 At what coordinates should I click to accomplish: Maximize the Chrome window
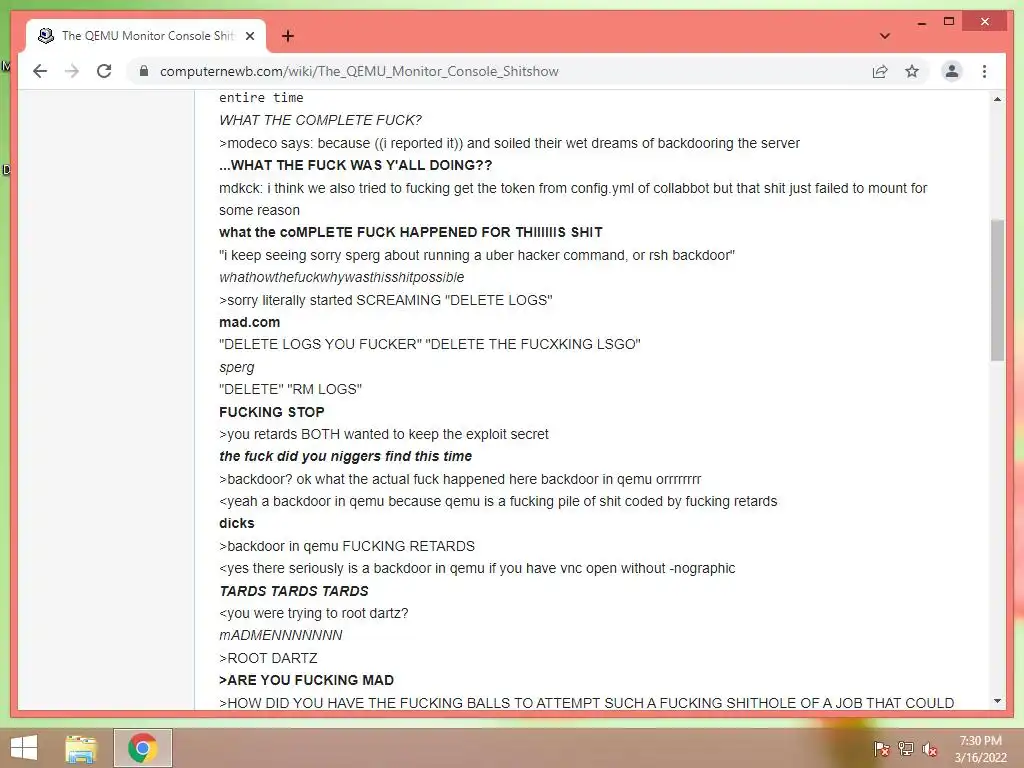tap(949, 22)
